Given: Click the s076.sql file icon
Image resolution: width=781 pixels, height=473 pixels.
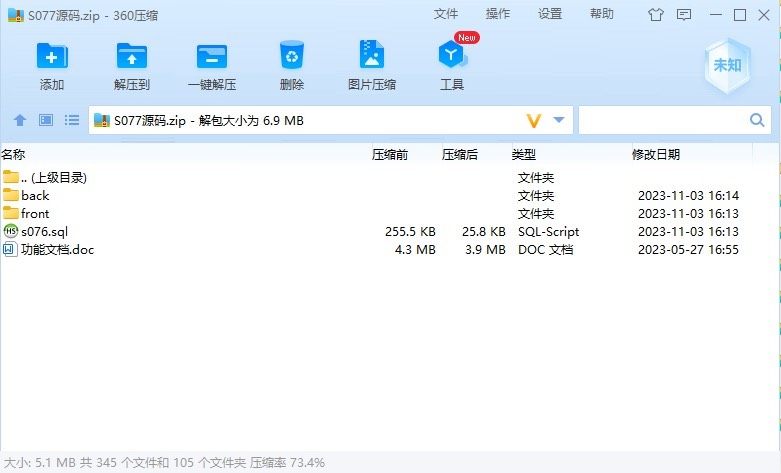Looking at the screenshot, I should (10, 231).
